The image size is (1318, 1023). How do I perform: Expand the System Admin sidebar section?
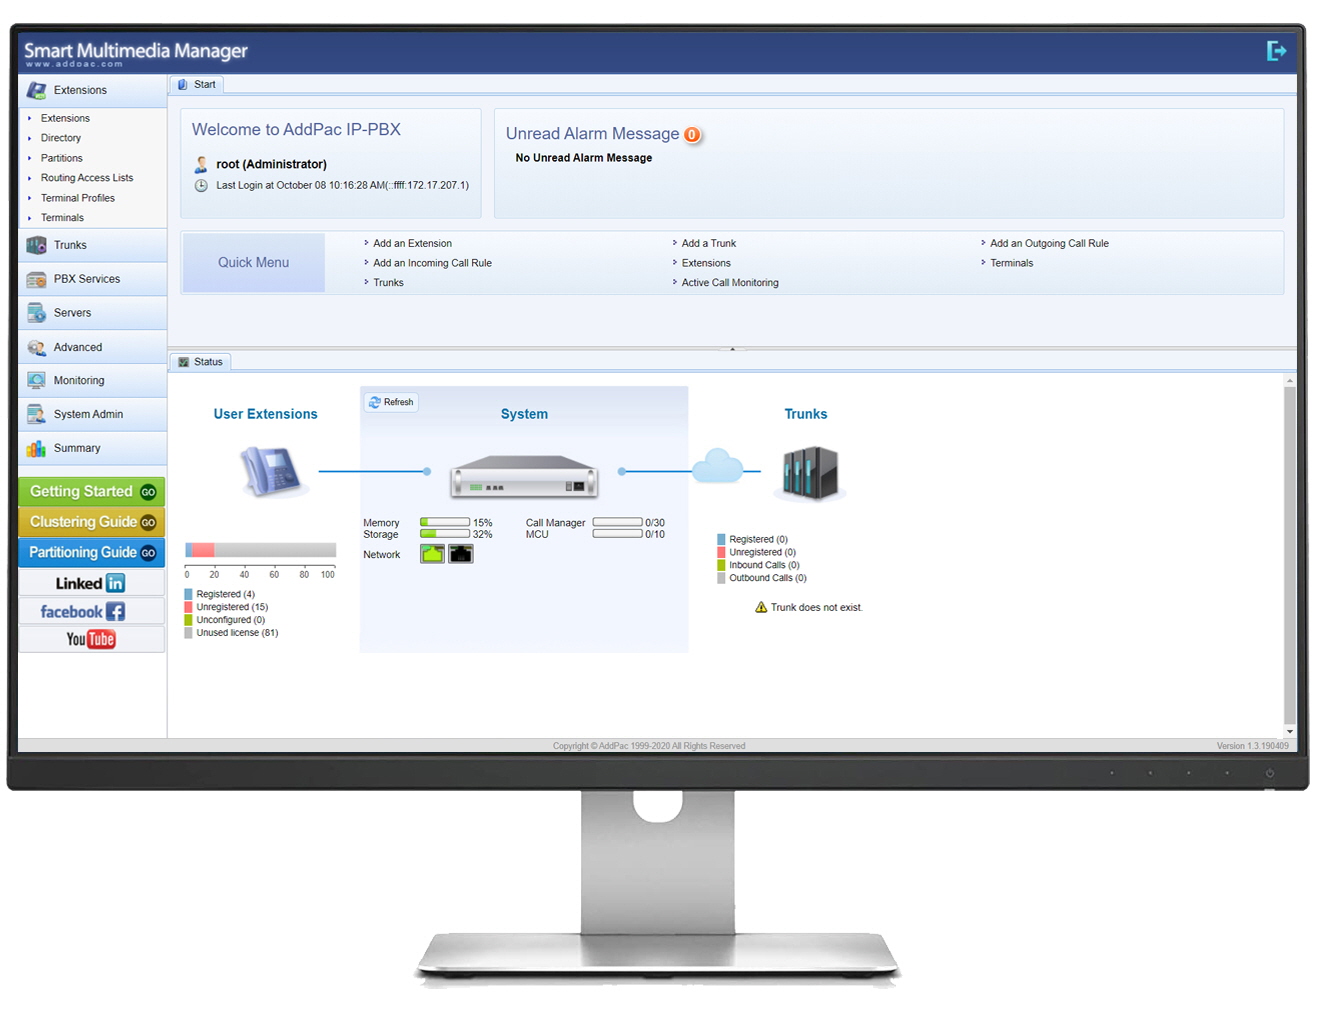click(x=92, y=414)
